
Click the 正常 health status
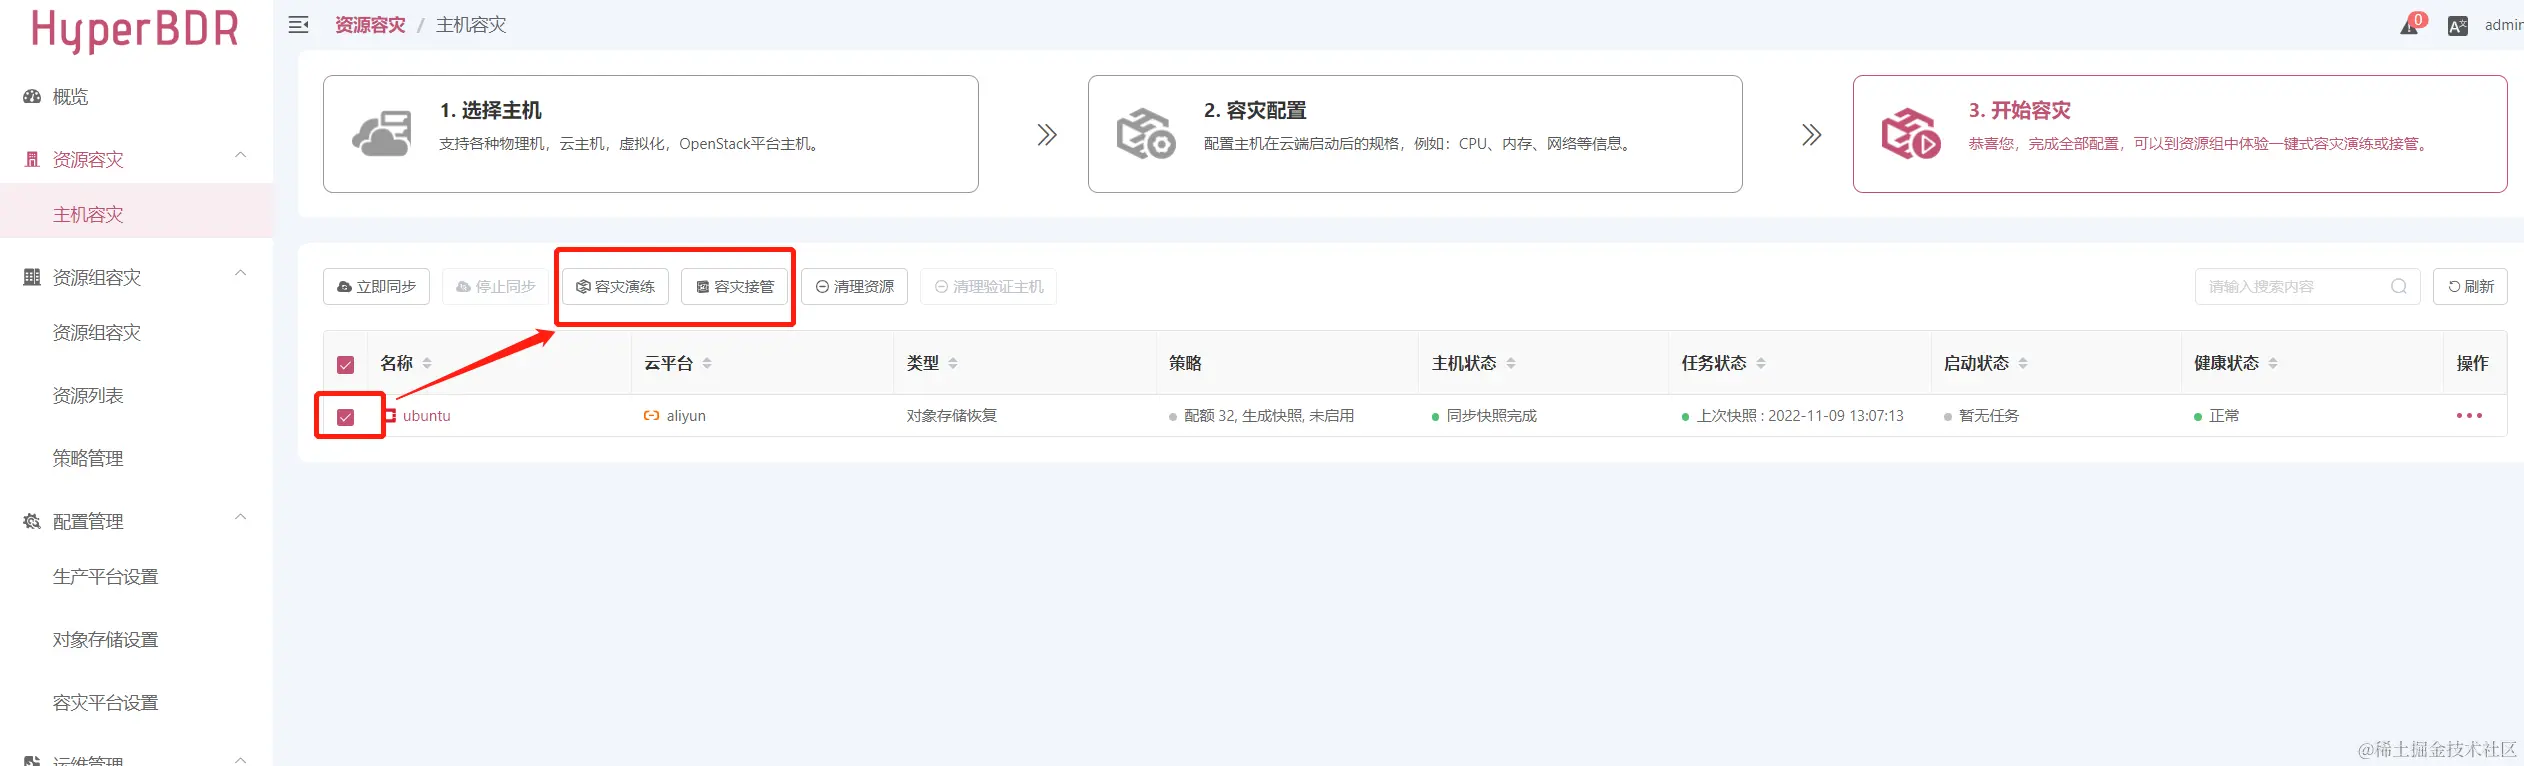[2224, 416]
